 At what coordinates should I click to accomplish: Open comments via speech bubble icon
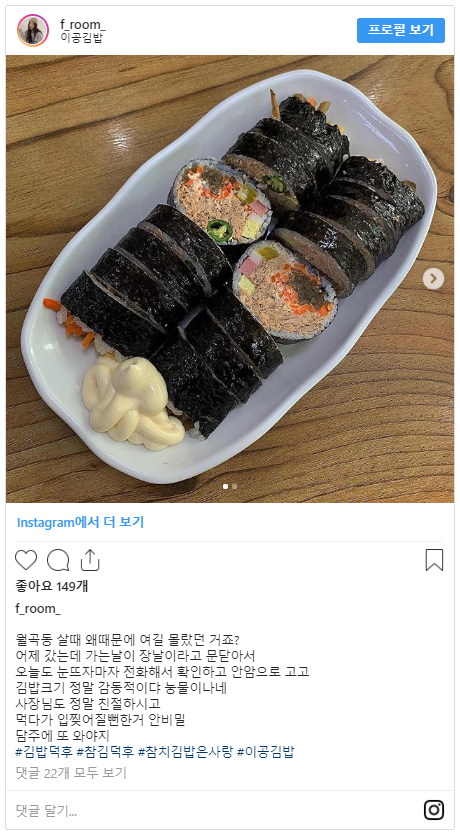pos(58,560)
